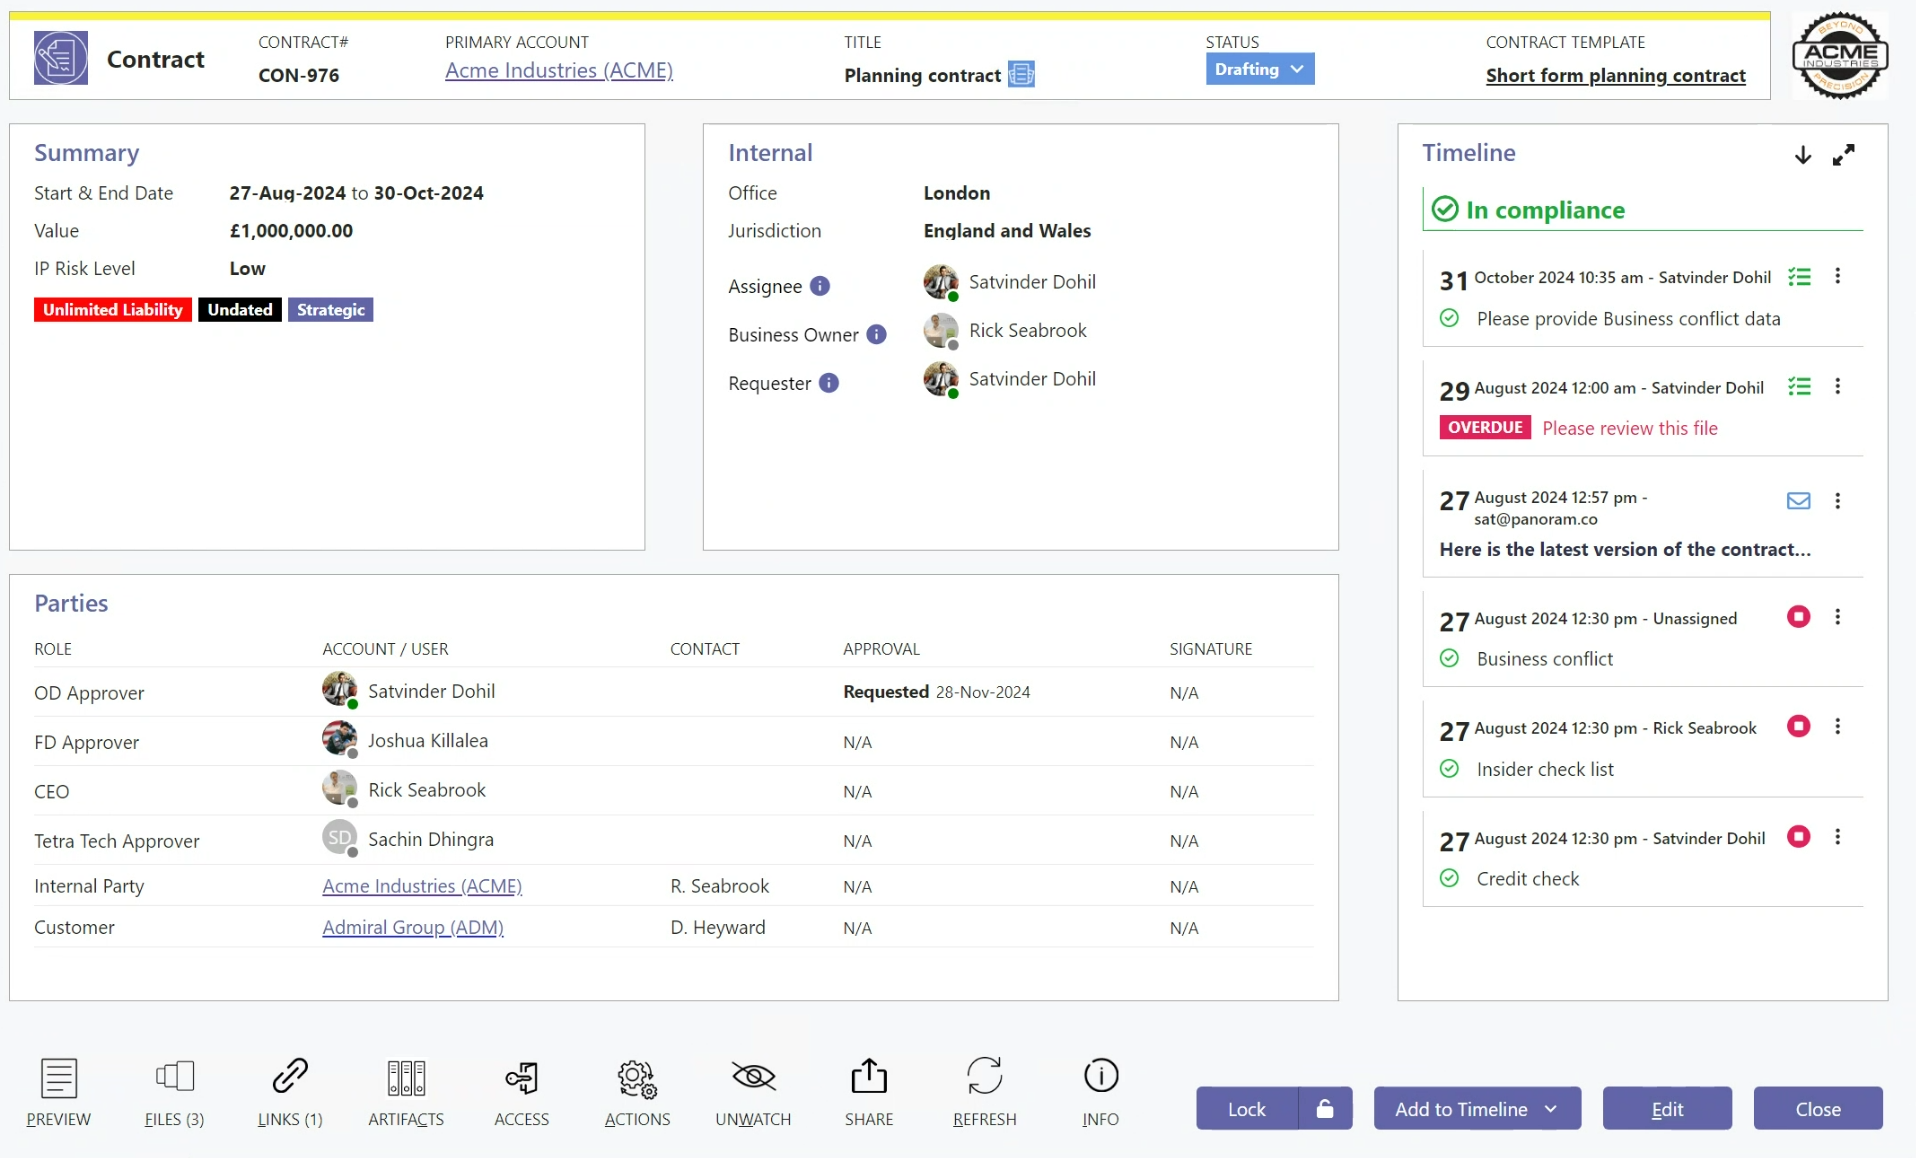Open Links (1) chain icon

290,1077
